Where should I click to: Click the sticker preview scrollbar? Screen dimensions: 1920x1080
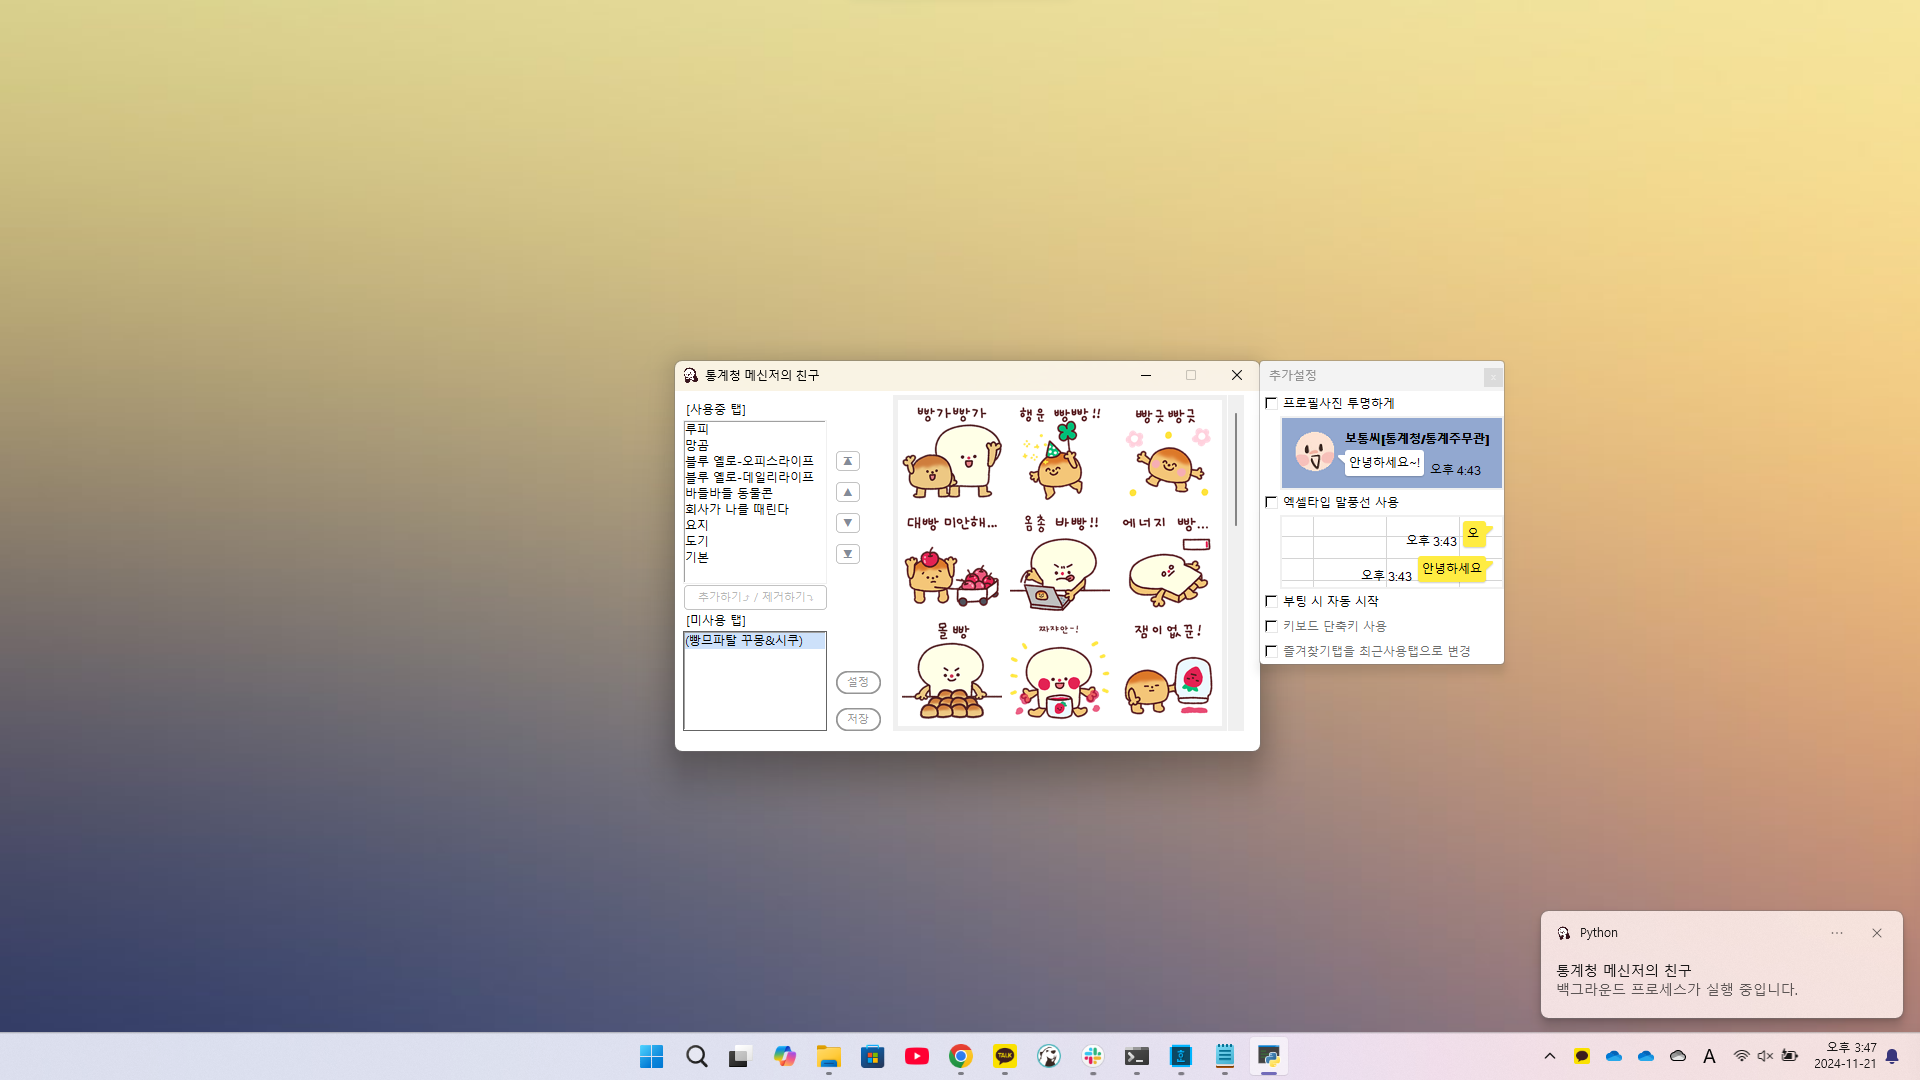tap(1236, 470)
